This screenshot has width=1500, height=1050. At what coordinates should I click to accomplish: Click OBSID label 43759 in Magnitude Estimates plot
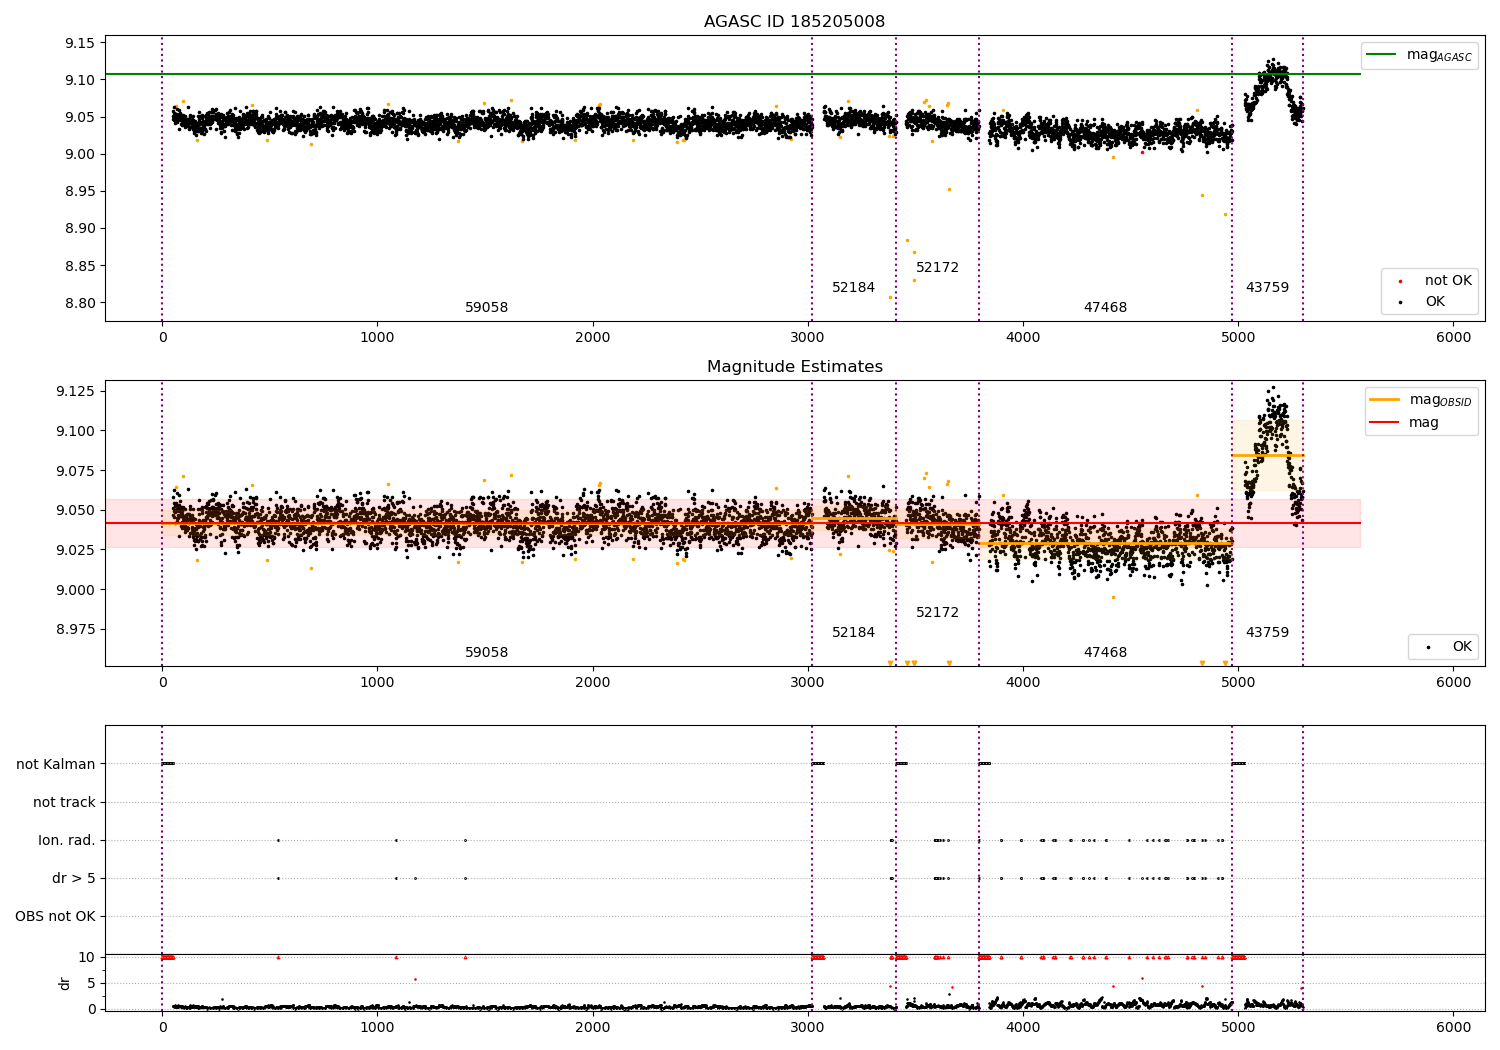pyautogui.click(x=1267, y=633)
